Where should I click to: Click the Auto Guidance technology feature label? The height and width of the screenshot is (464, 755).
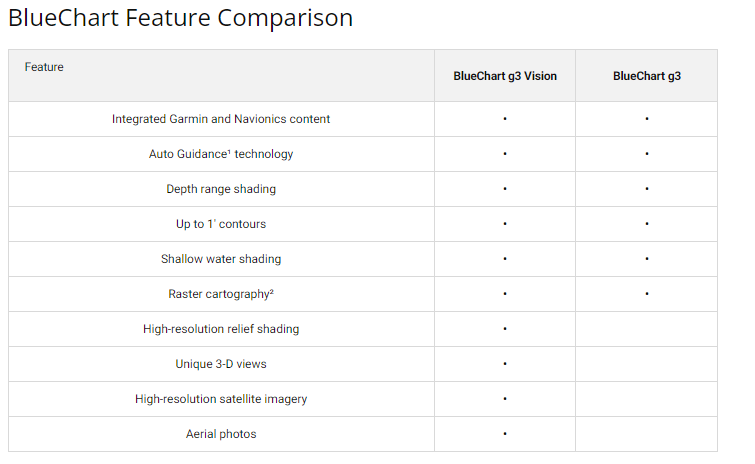(221, 154)
